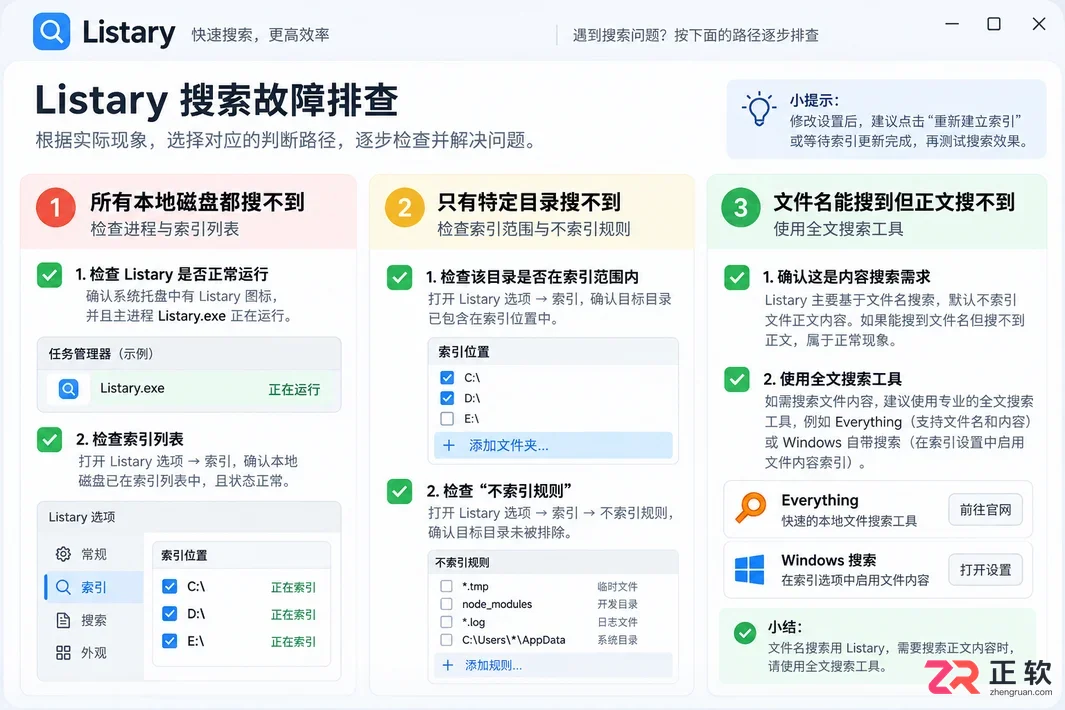
Task: Select the 索引 settings tab
Action: [x=94, y=587]
